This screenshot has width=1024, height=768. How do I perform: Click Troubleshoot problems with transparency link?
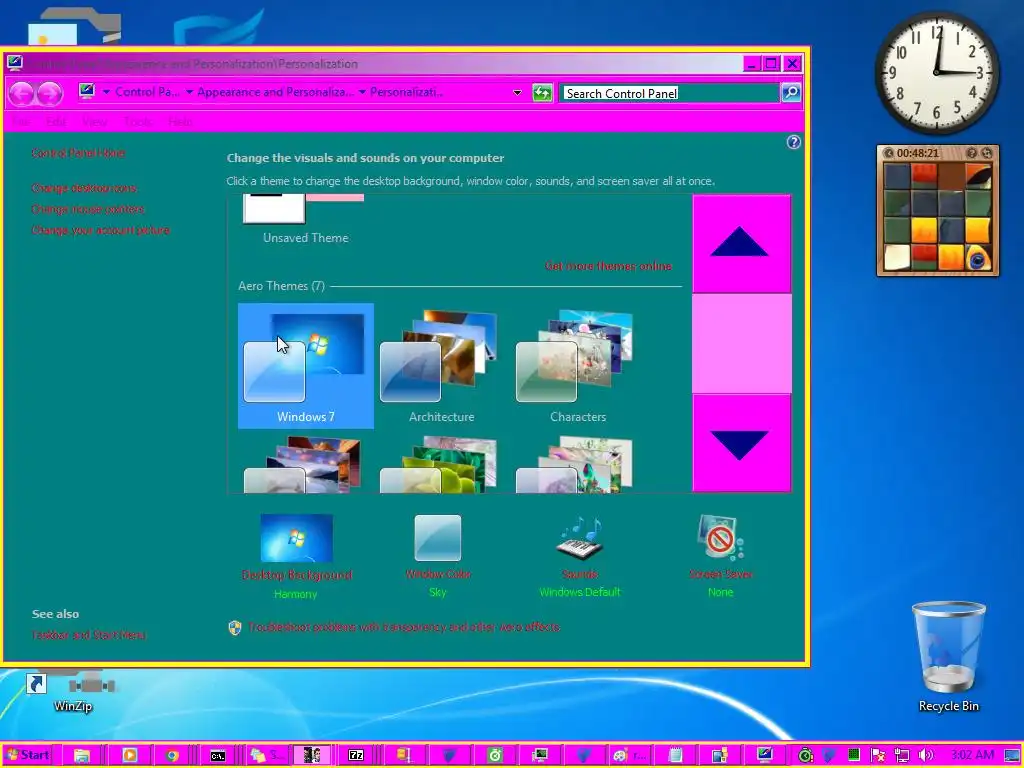404,627
